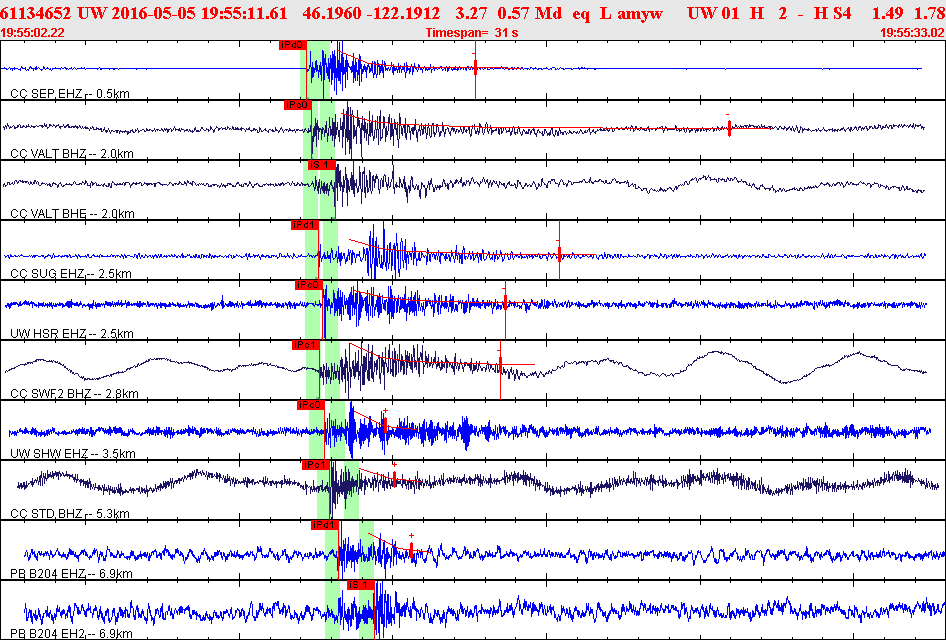Screen dimensions: 946x640
Task: Select the iPc0 pick flag on SHW EHZ trace
Action: tap(311, 405)
